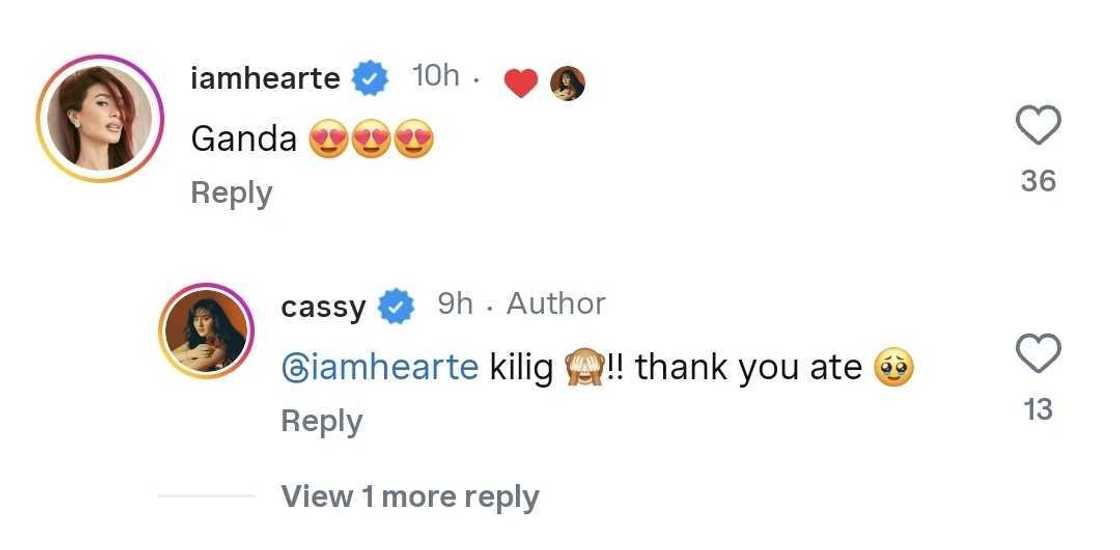Click iamhearte's blue verified badge

(x=373, y=79)
